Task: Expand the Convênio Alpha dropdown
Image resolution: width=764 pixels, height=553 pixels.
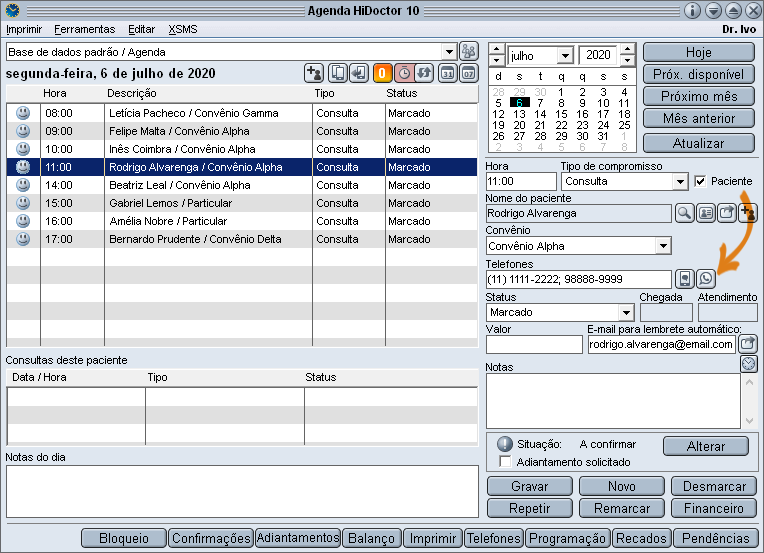Action: (663, 246)
